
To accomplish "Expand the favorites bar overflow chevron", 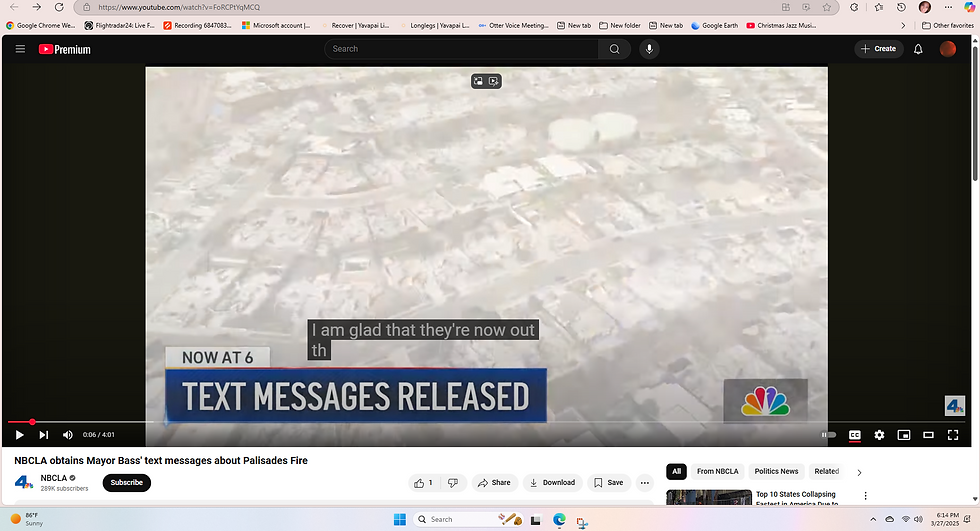I will 903,26.
